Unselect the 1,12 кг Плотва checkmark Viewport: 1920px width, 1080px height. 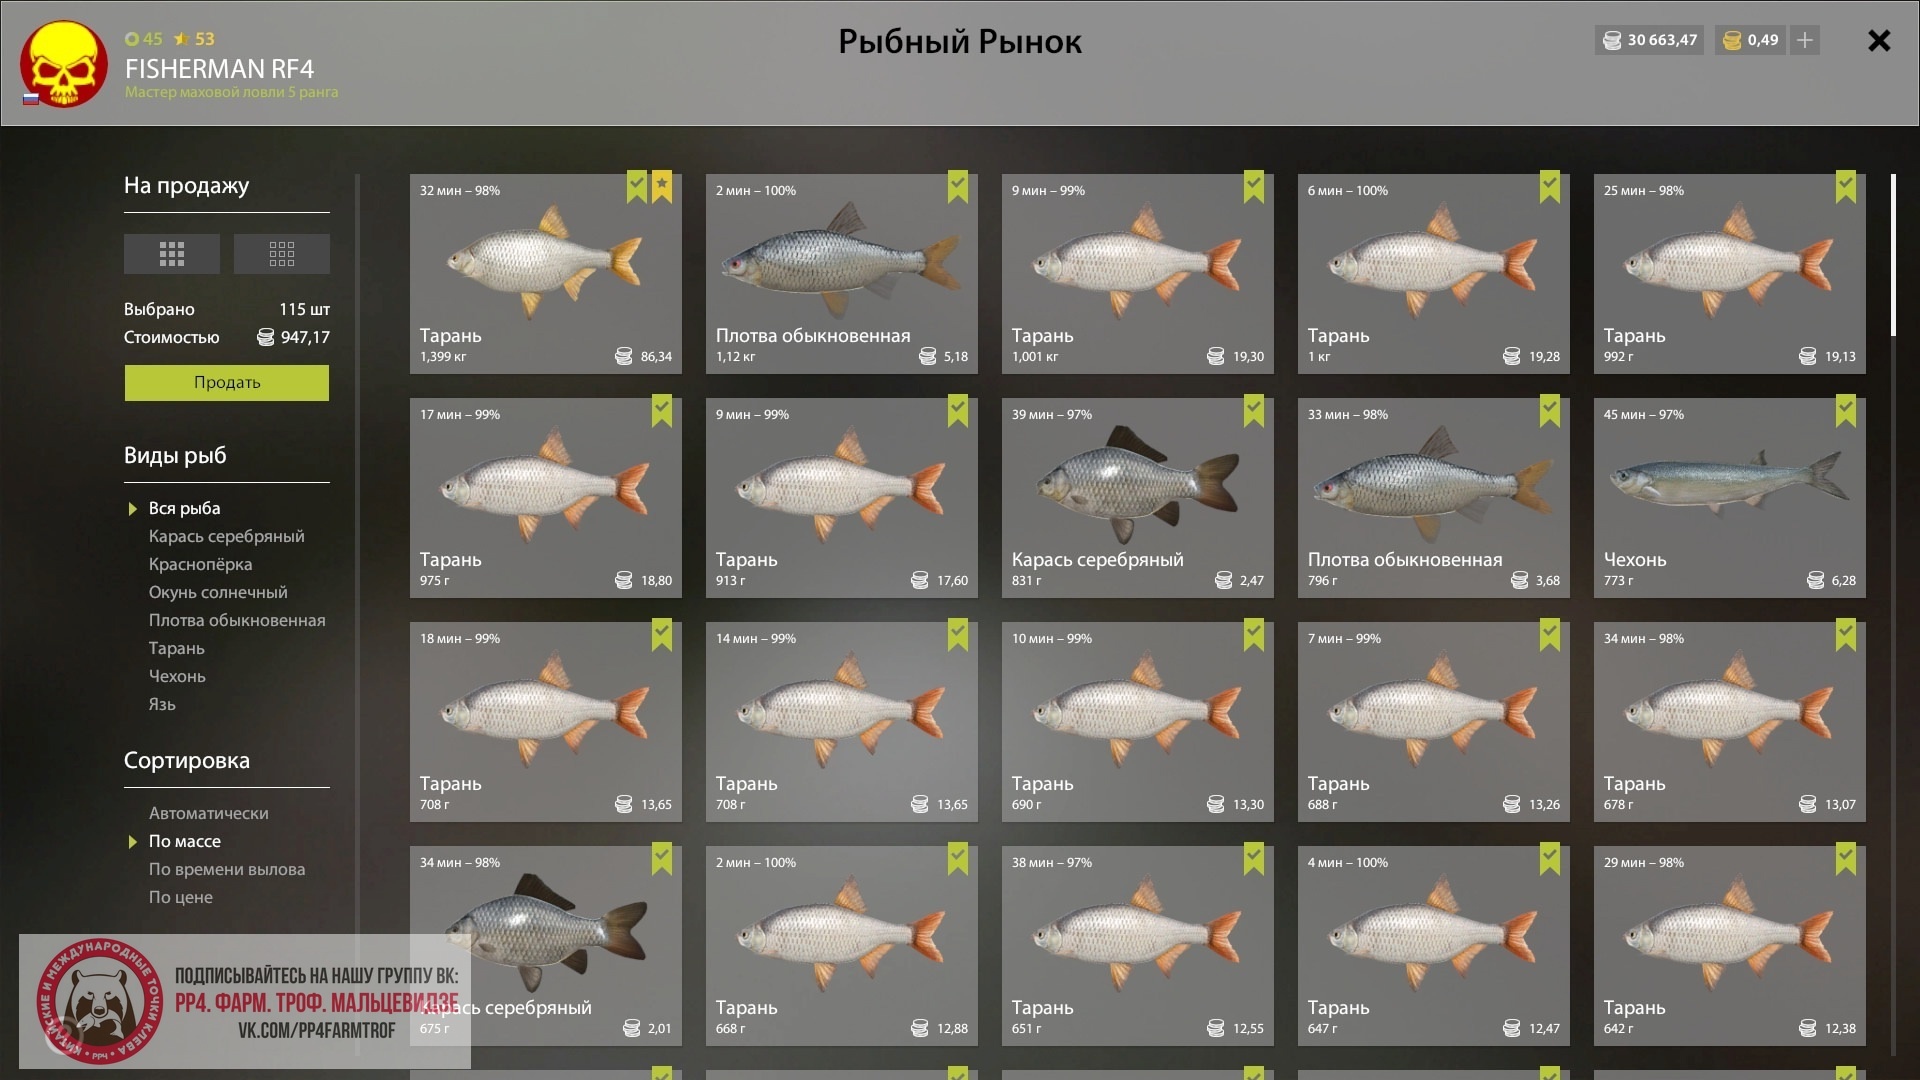click(958, 188)
